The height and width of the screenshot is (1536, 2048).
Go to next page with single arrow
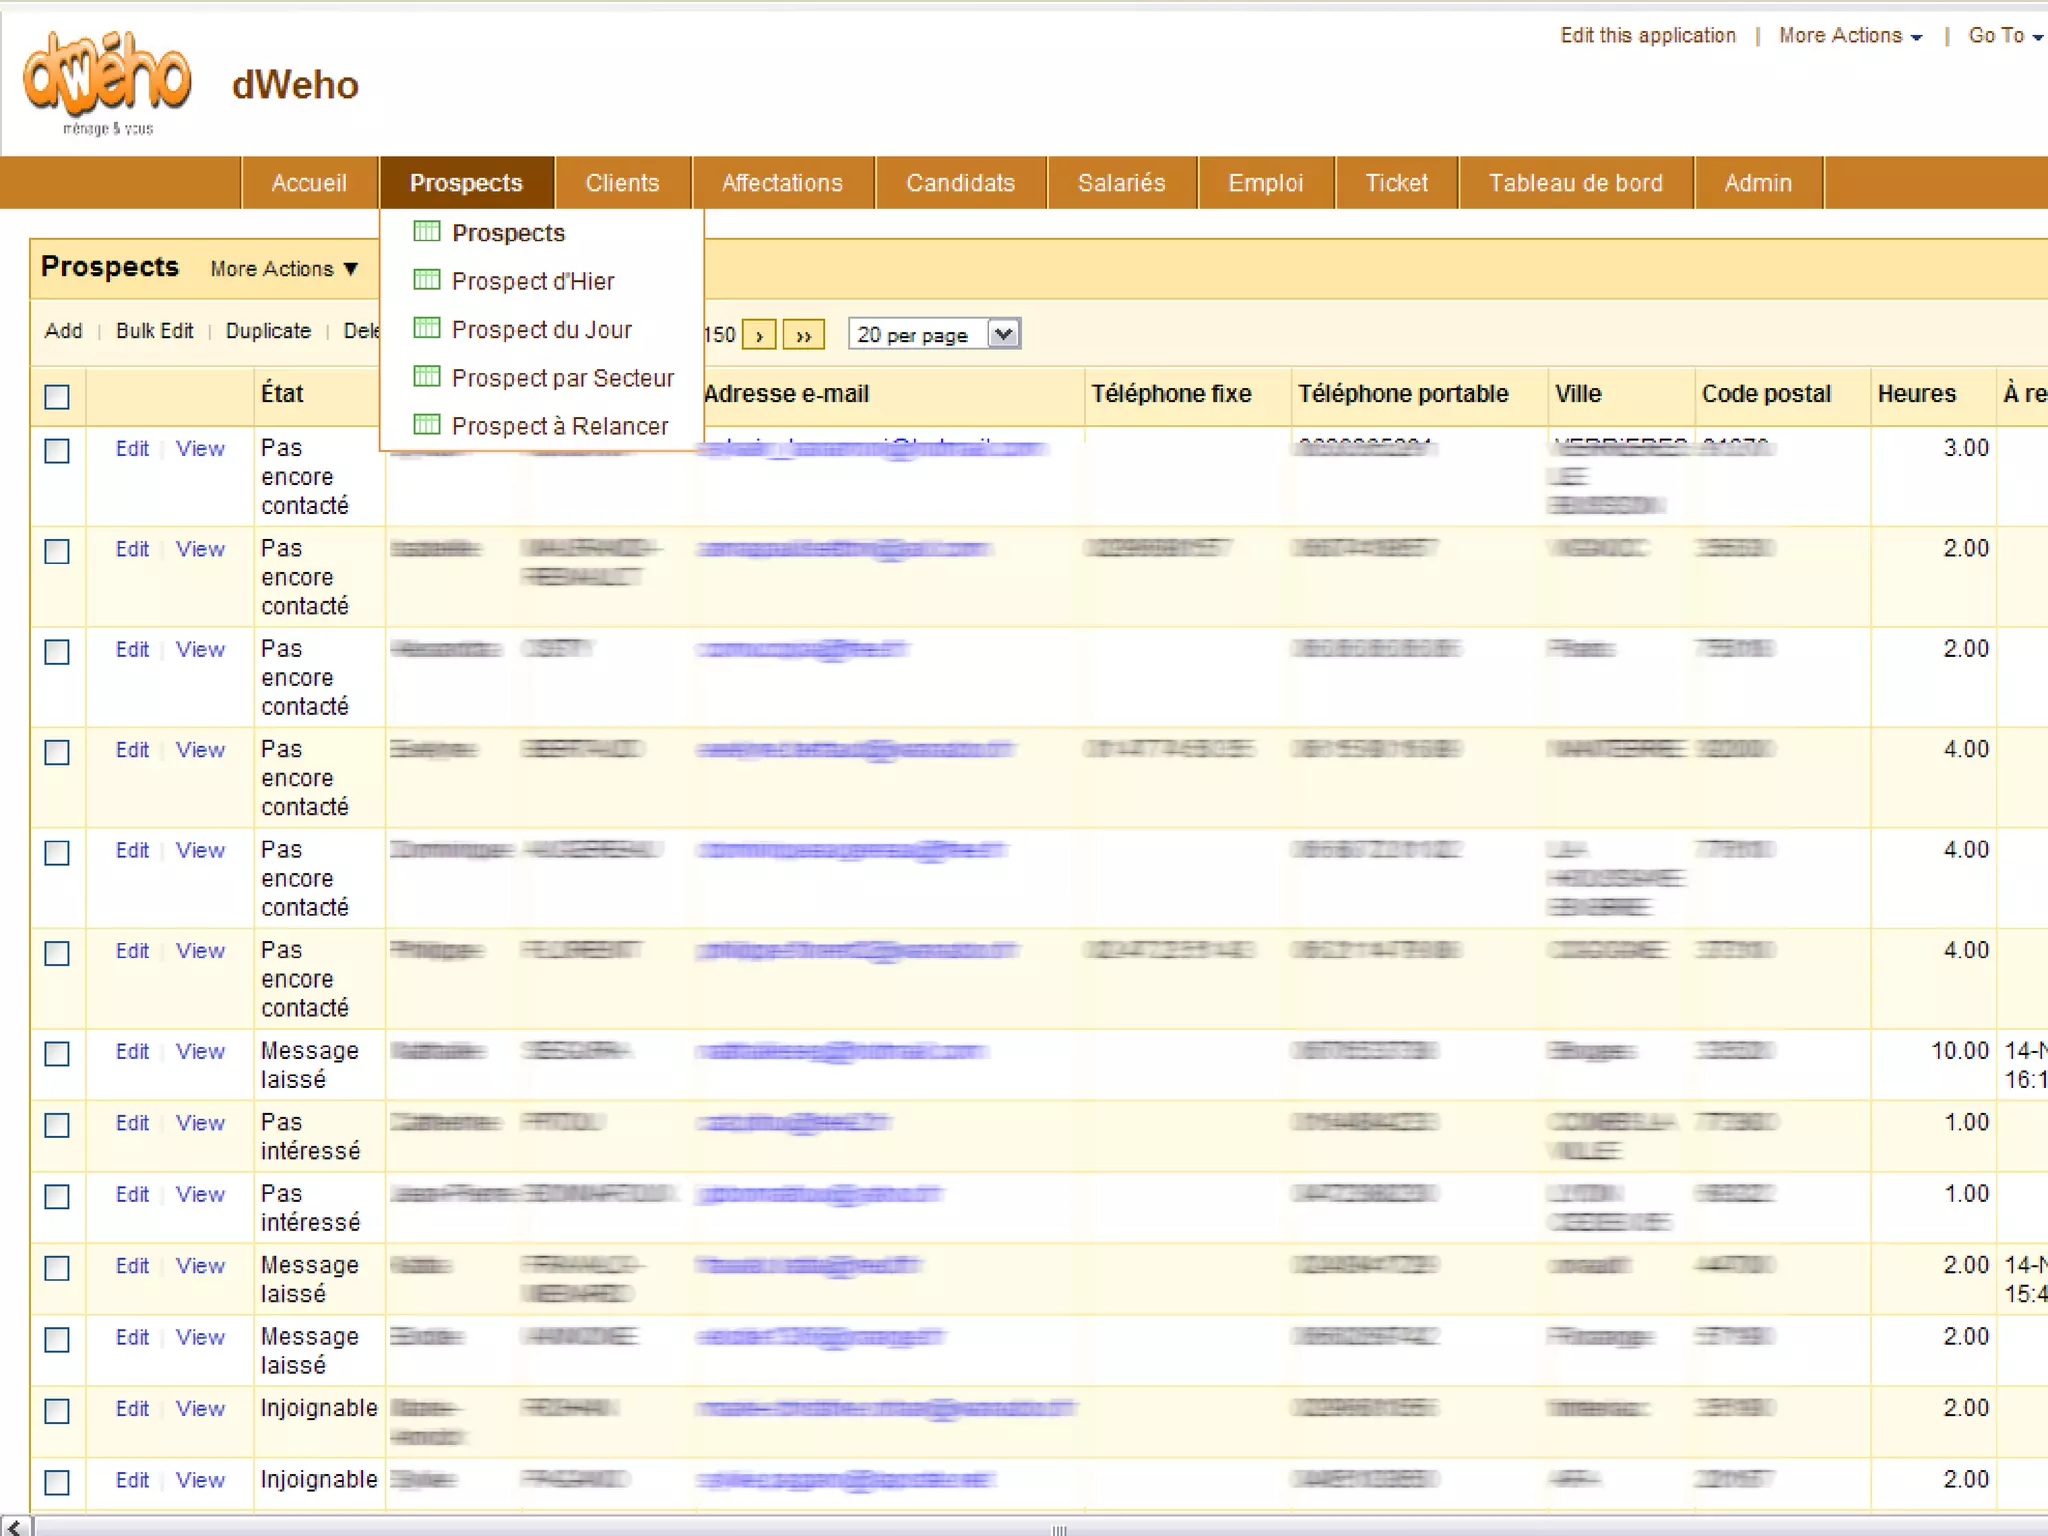coord(759,335)
